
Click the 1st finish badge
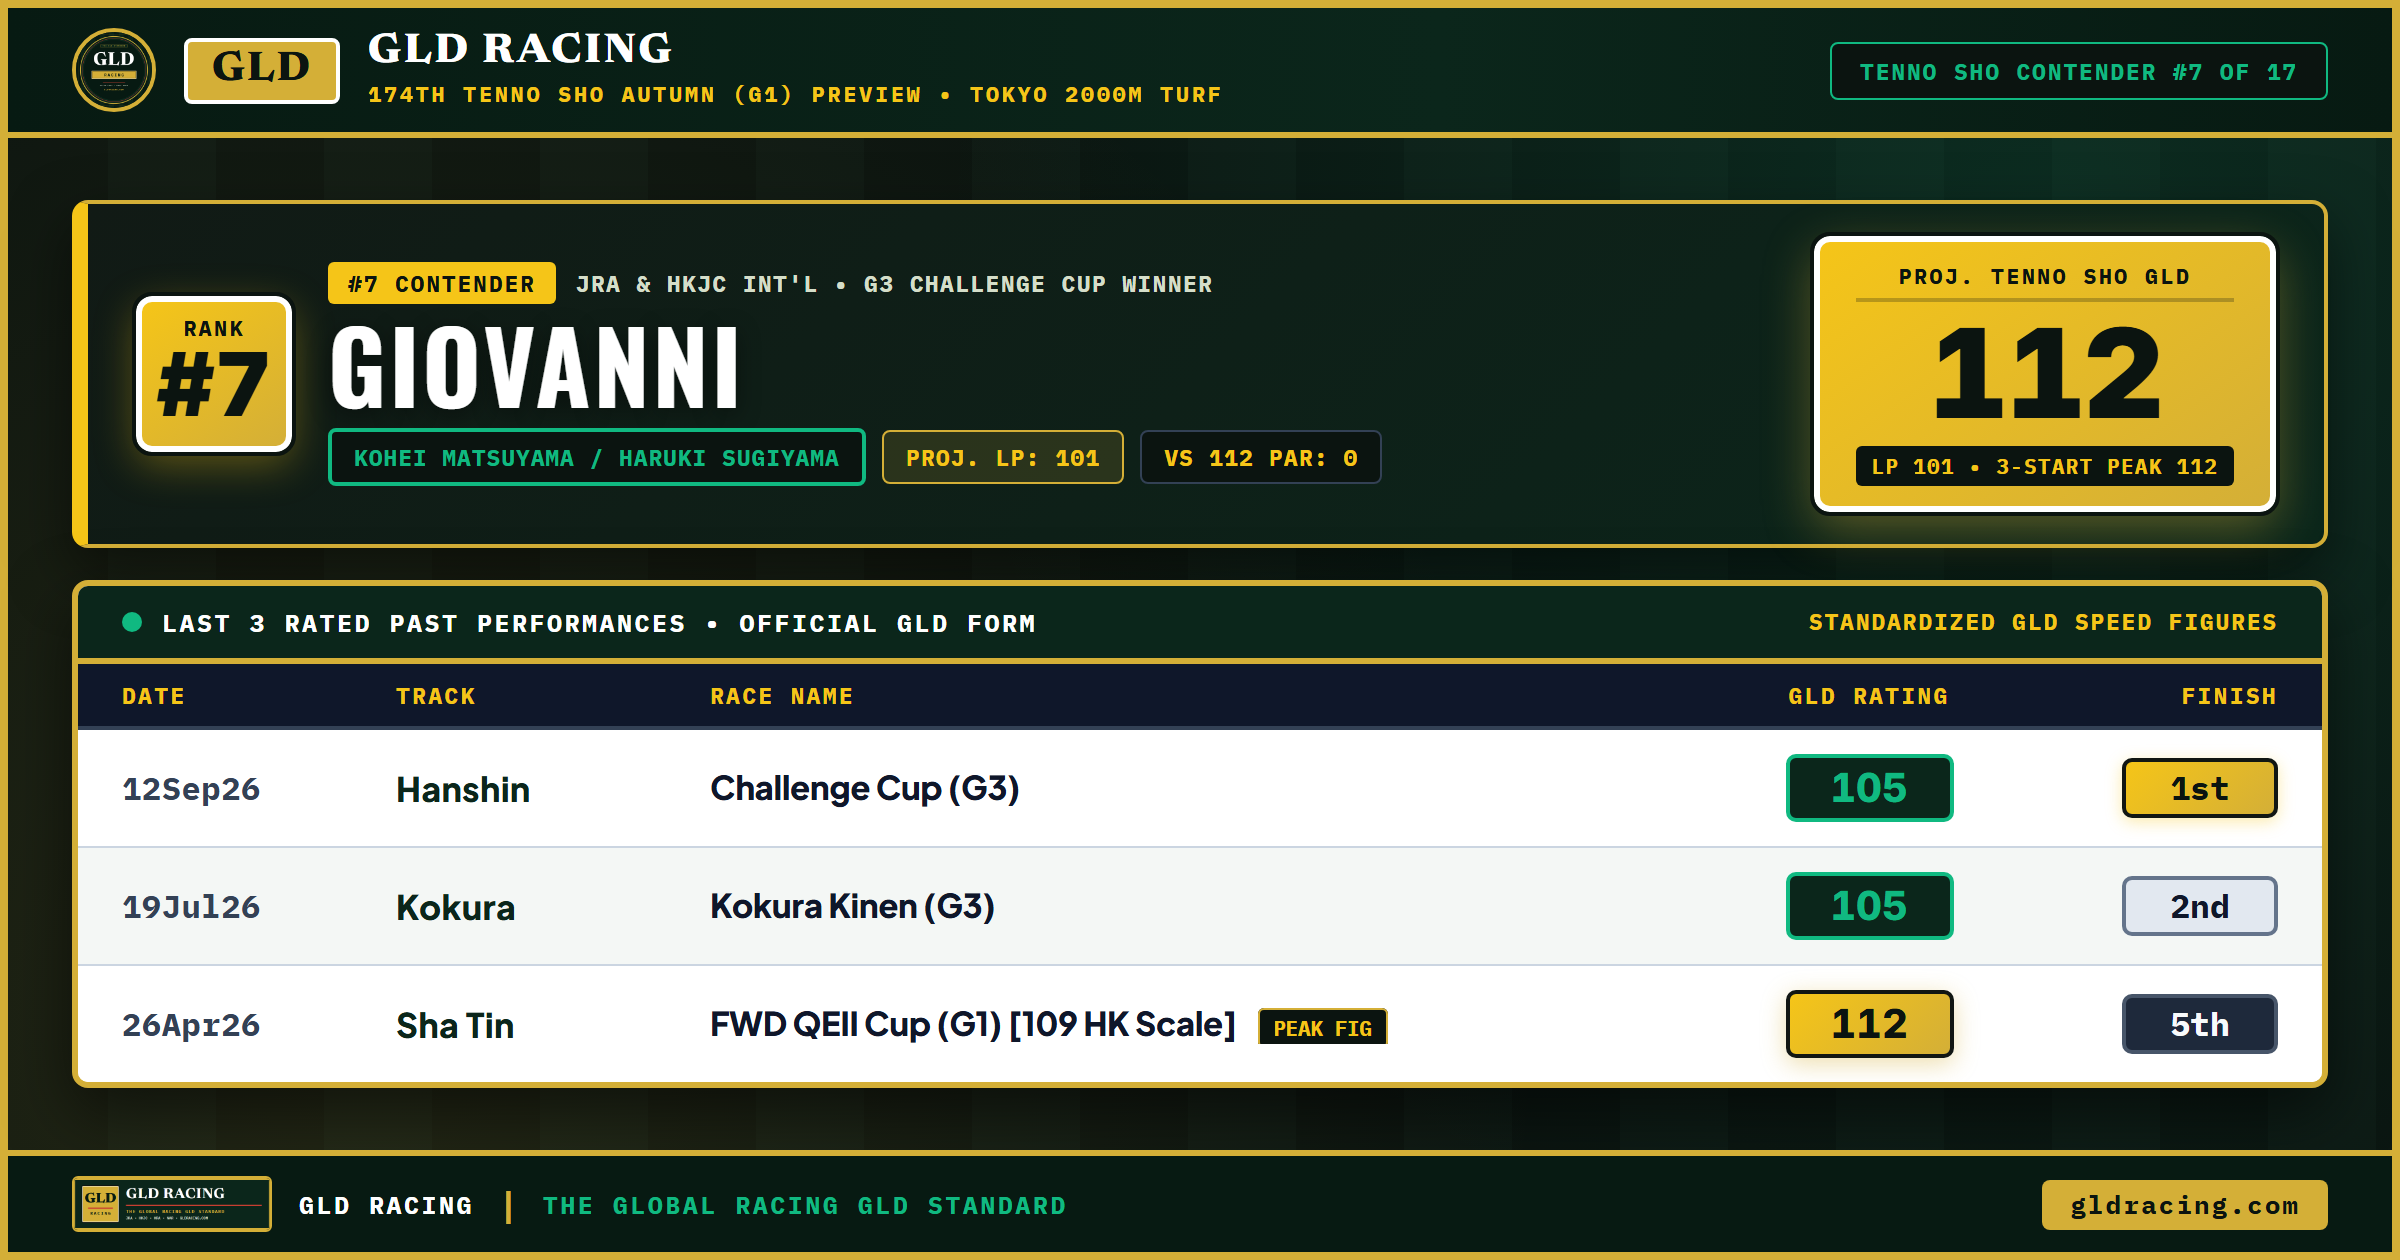[2199, 788]
